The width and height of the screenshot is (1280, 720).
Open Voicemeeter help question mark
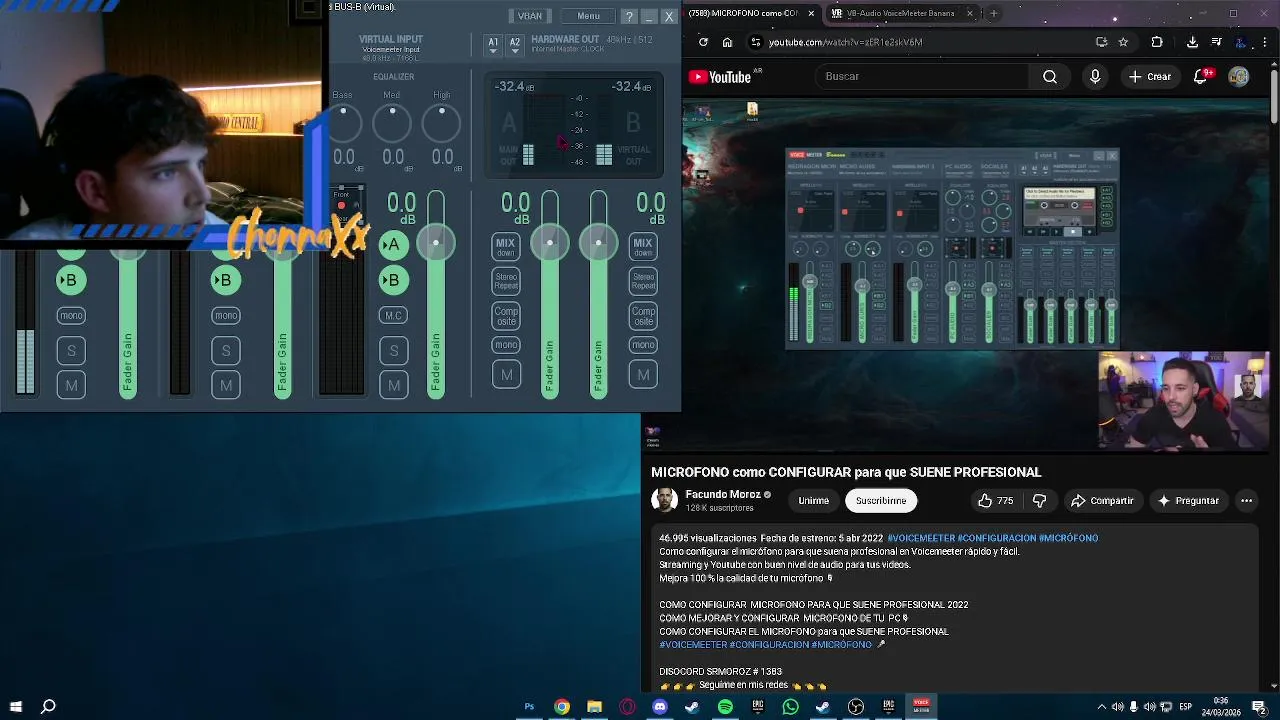628,16
